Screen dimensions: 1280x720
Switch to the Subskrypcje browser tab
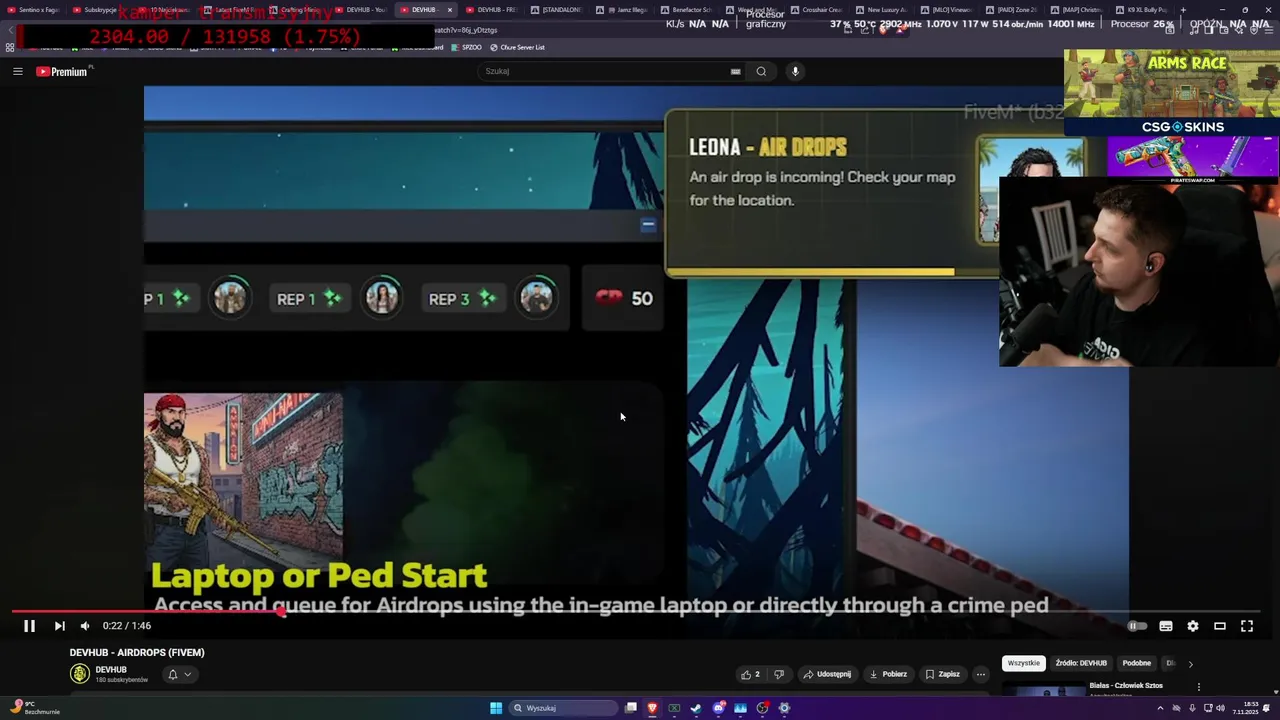pyautogui.click(x=99, y=10)
